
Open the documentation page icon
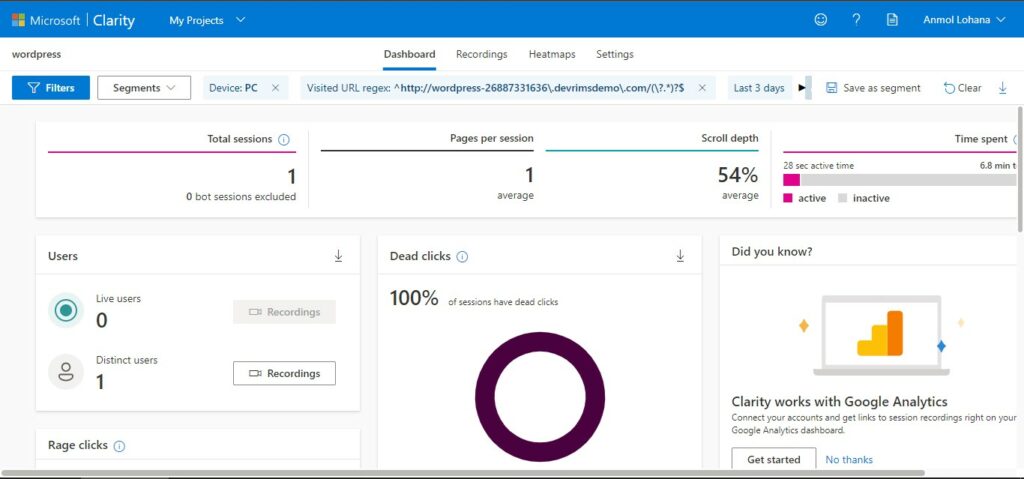892,20
